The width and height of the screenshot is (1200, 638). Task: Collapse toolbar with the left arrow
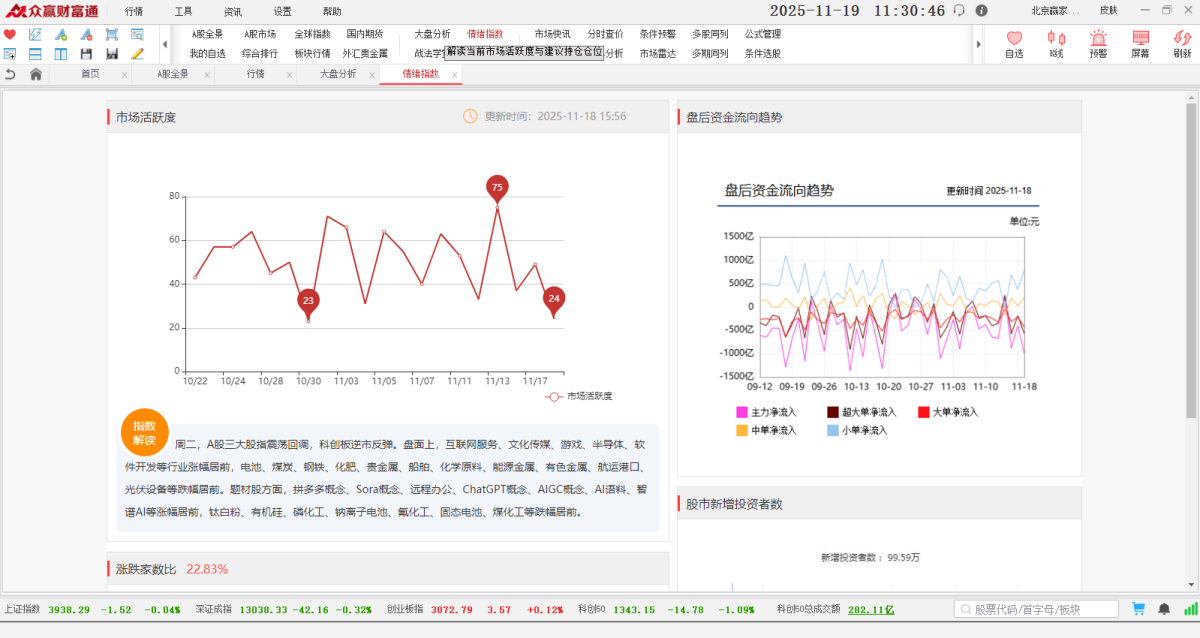165,44
